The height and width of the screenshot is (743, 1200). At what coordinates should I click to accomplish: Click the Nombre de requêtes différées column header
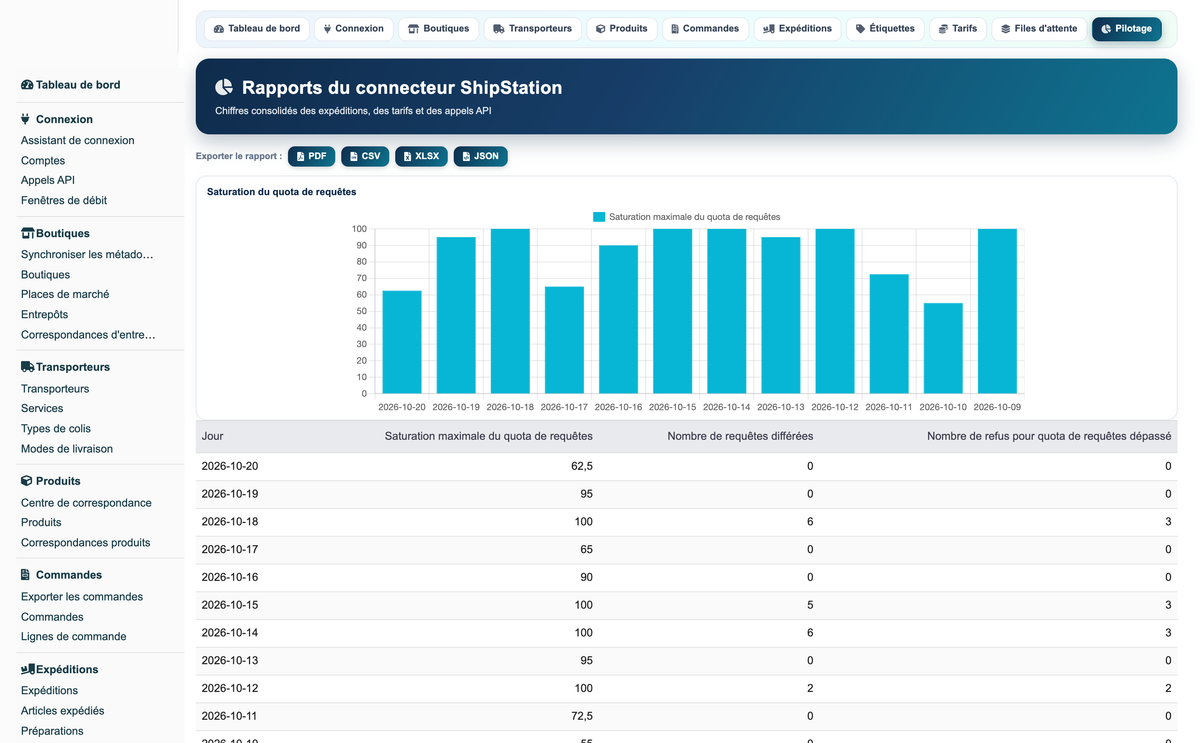(740, 436)
